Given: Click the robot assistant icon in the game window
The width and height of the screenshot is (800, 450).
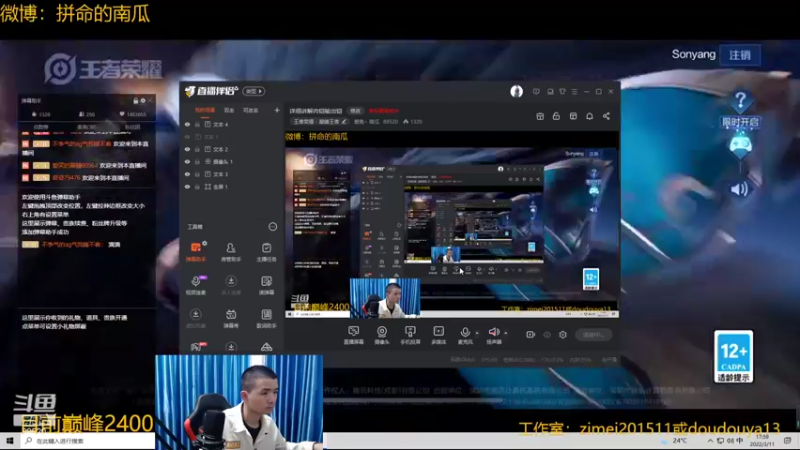Looking at the screenshot, I should 740,145.
